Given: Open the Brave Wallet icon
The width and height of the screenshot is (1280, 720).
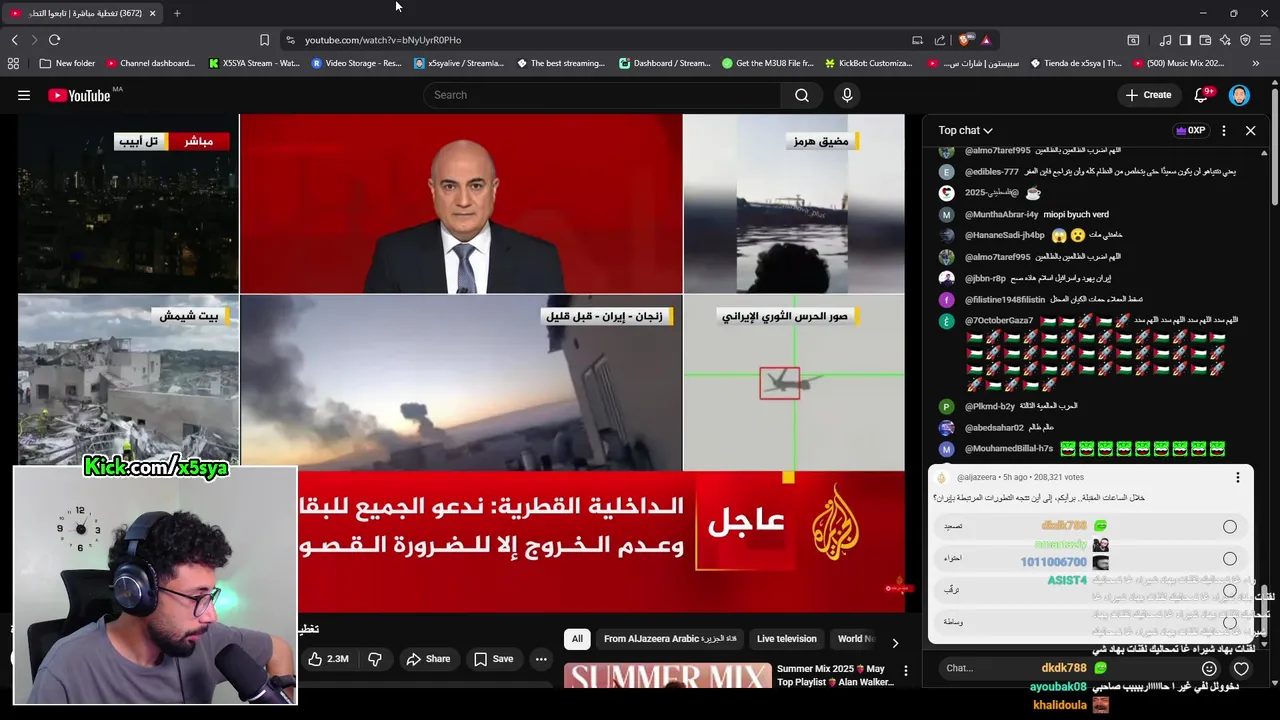Looking at the screenshot, I should point(1205,40).
